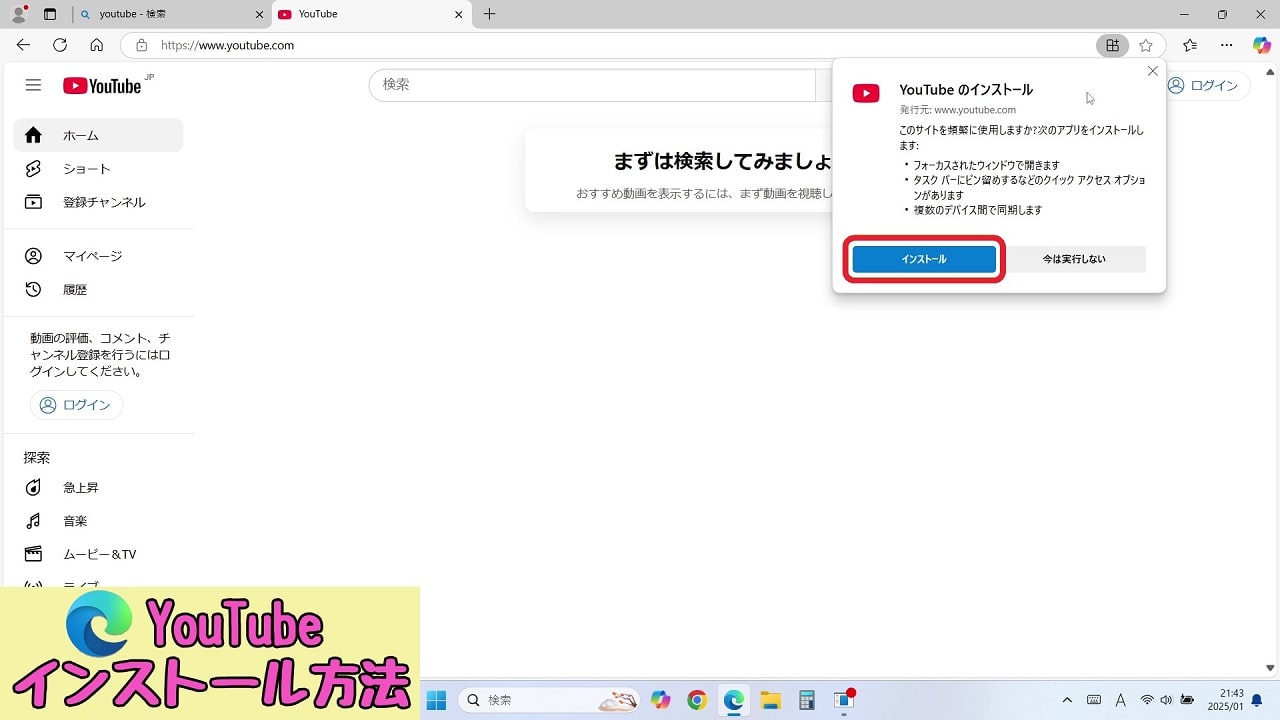Open File Explorer from the taskbar
The width and height of the screenshot is (1280, 720).
770,700
